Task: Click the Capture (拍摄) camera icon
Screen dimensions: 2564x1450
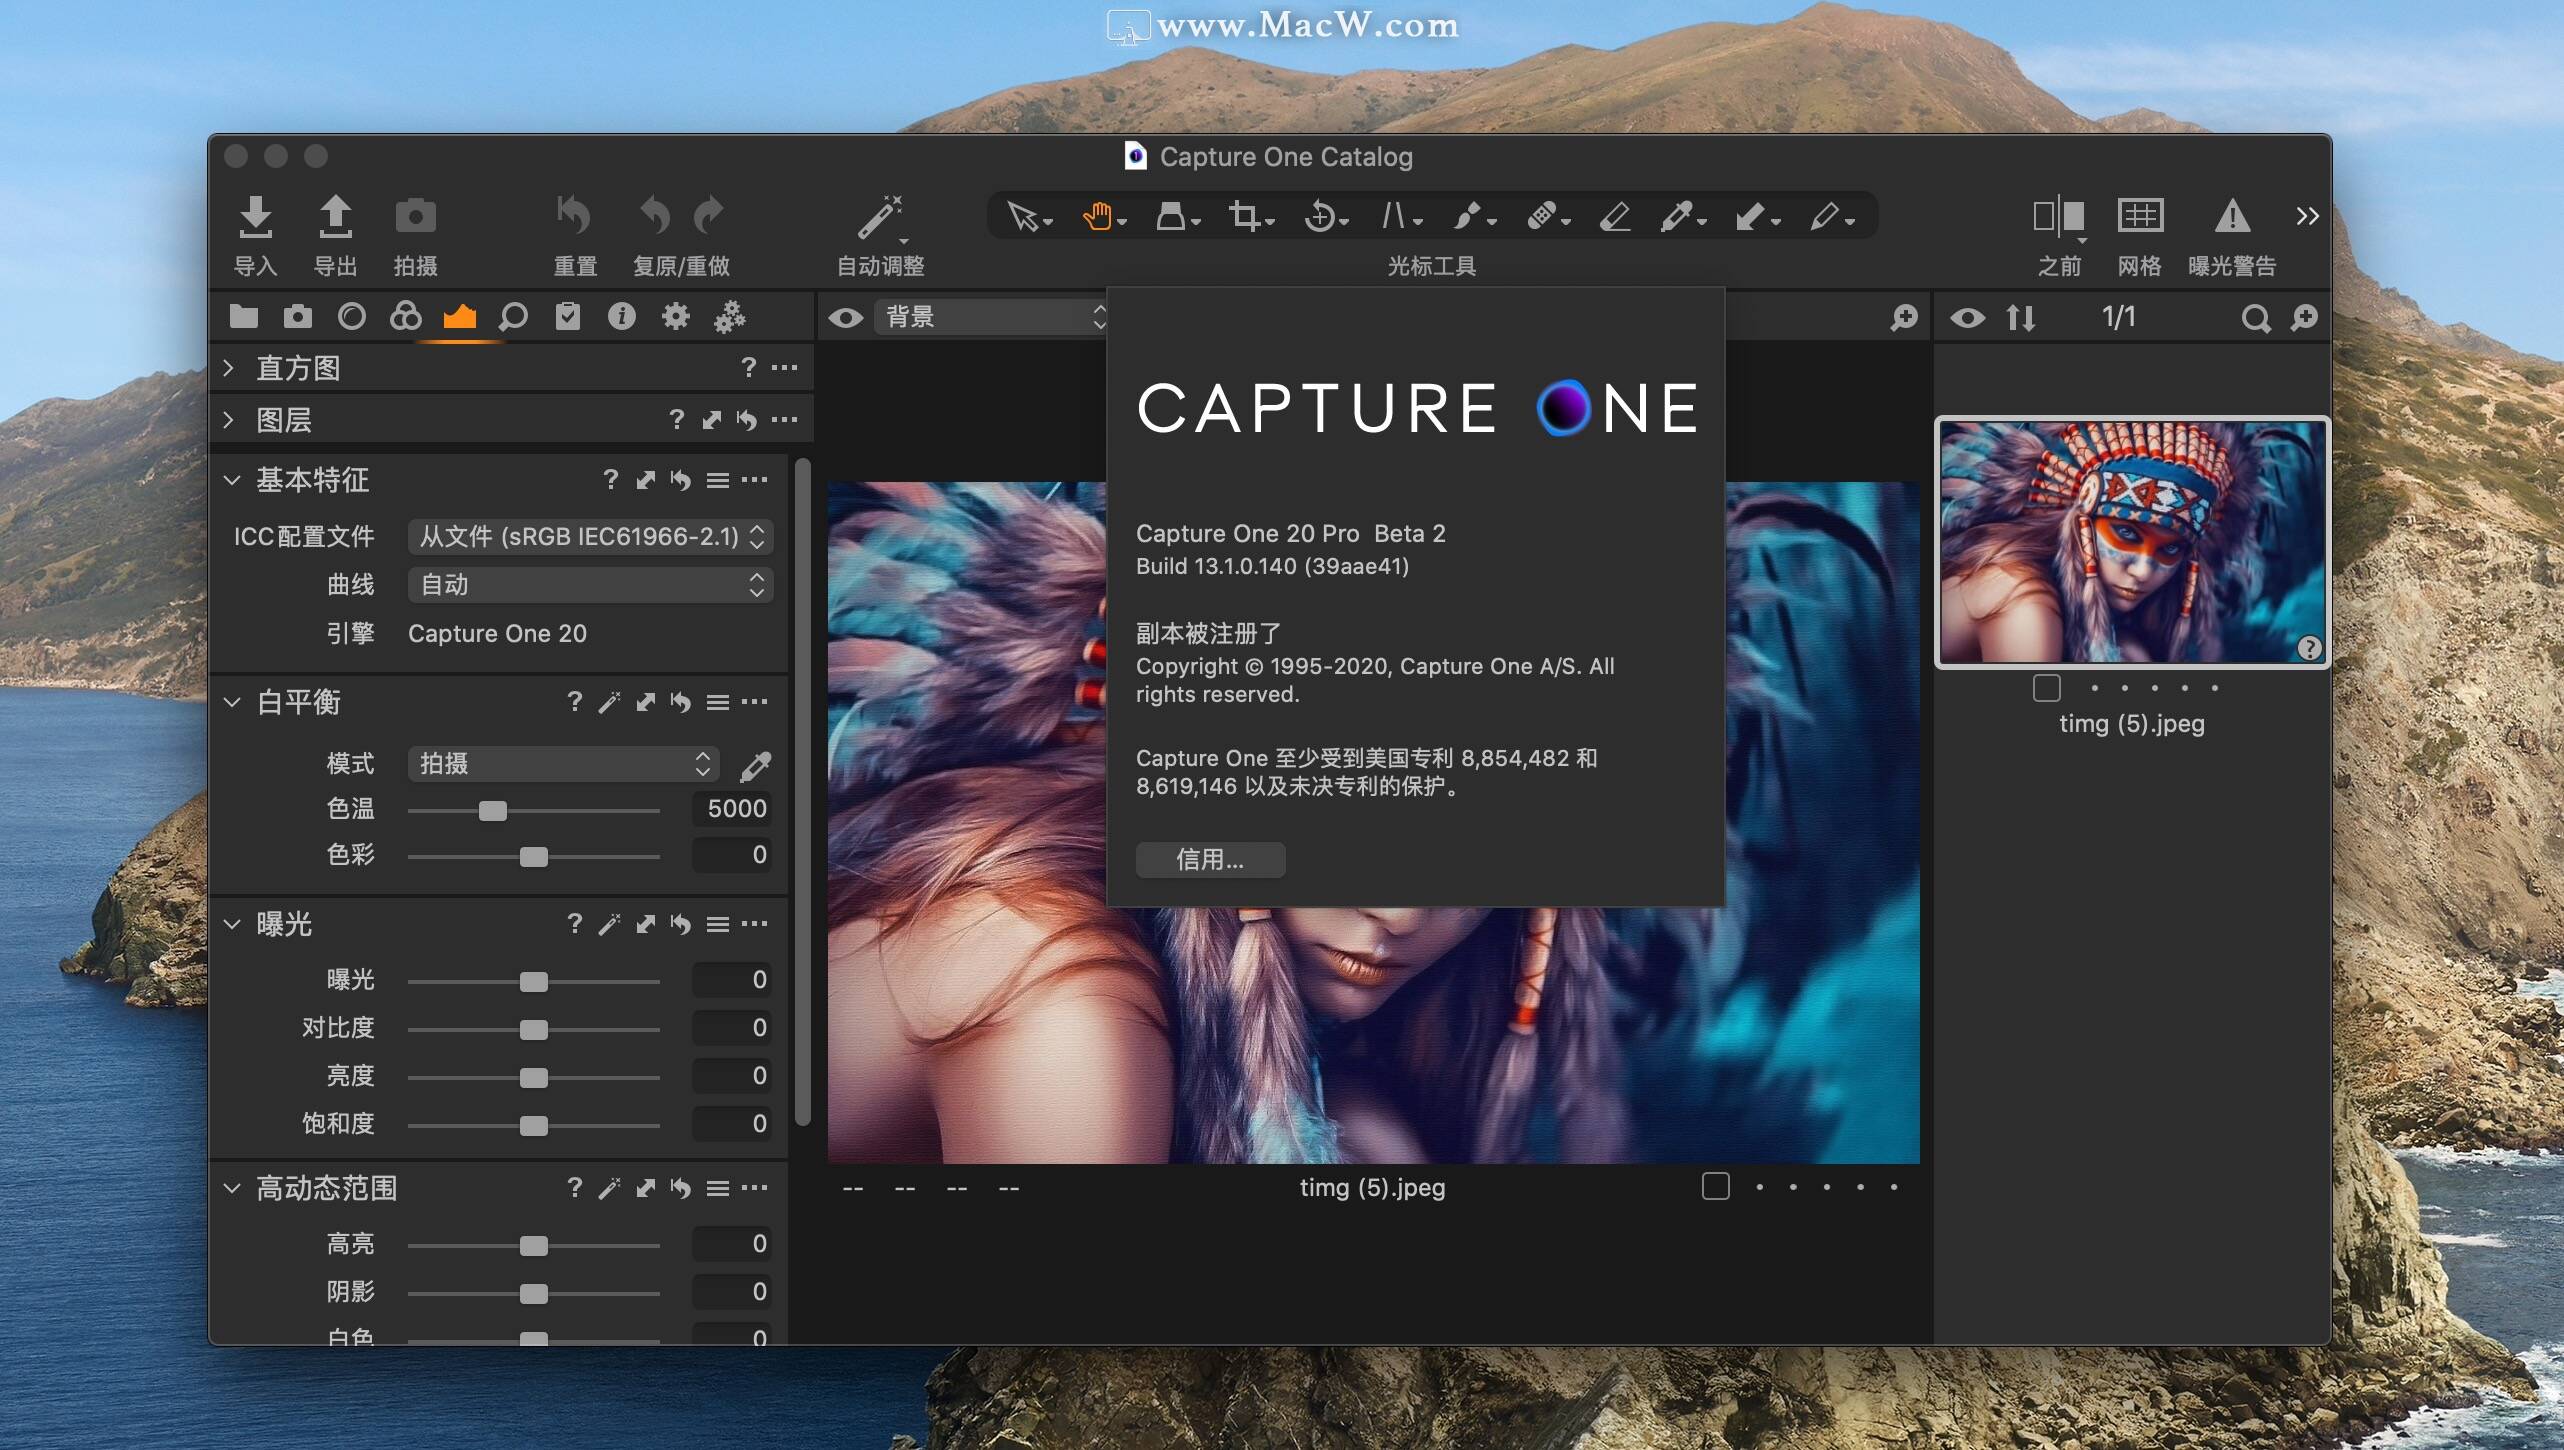Action: (x=415, y=216)
